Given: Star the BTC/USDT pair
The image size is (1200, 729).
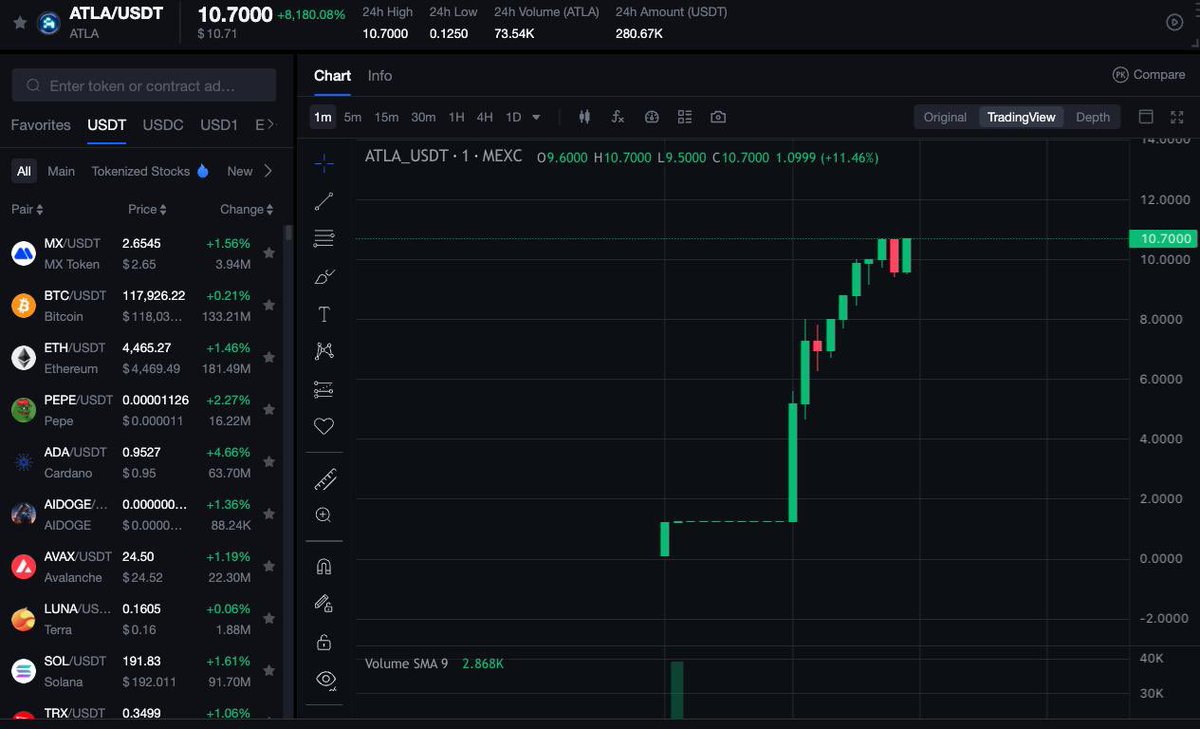Looking at the screenshot, I should (269, 306).
